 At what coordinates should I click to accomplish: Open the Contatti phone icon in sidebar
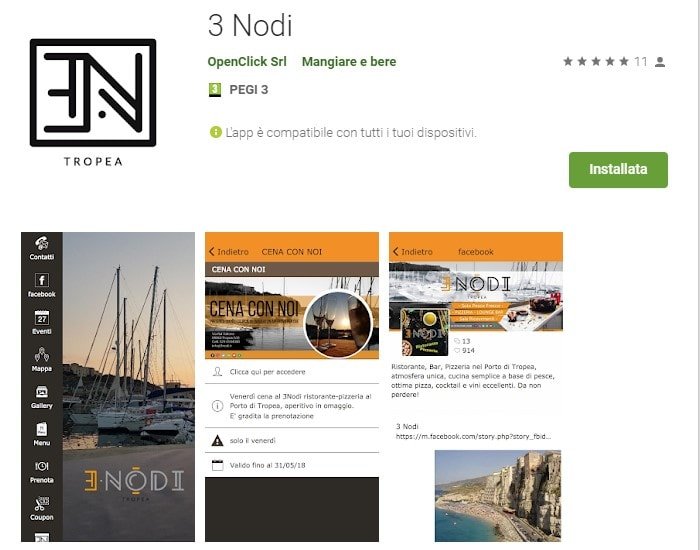click(42, 244)
